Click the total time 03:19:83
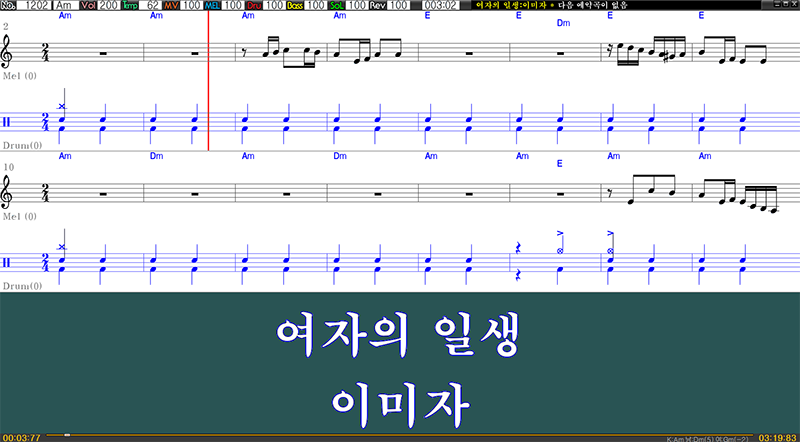This screenshot has height=442, width=800. point(778,438)
